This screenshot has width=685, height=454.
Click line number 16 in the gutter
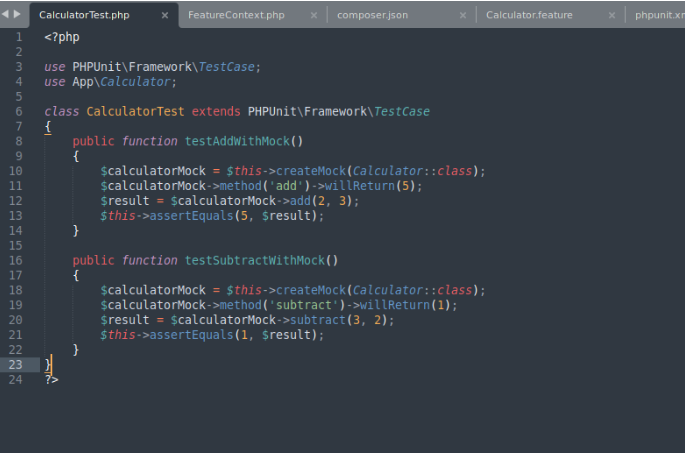[16, 260]
